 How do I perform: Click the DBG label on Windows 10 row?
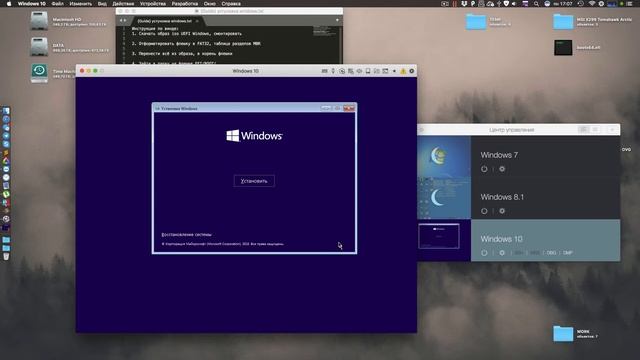click(x=551, y=253)
